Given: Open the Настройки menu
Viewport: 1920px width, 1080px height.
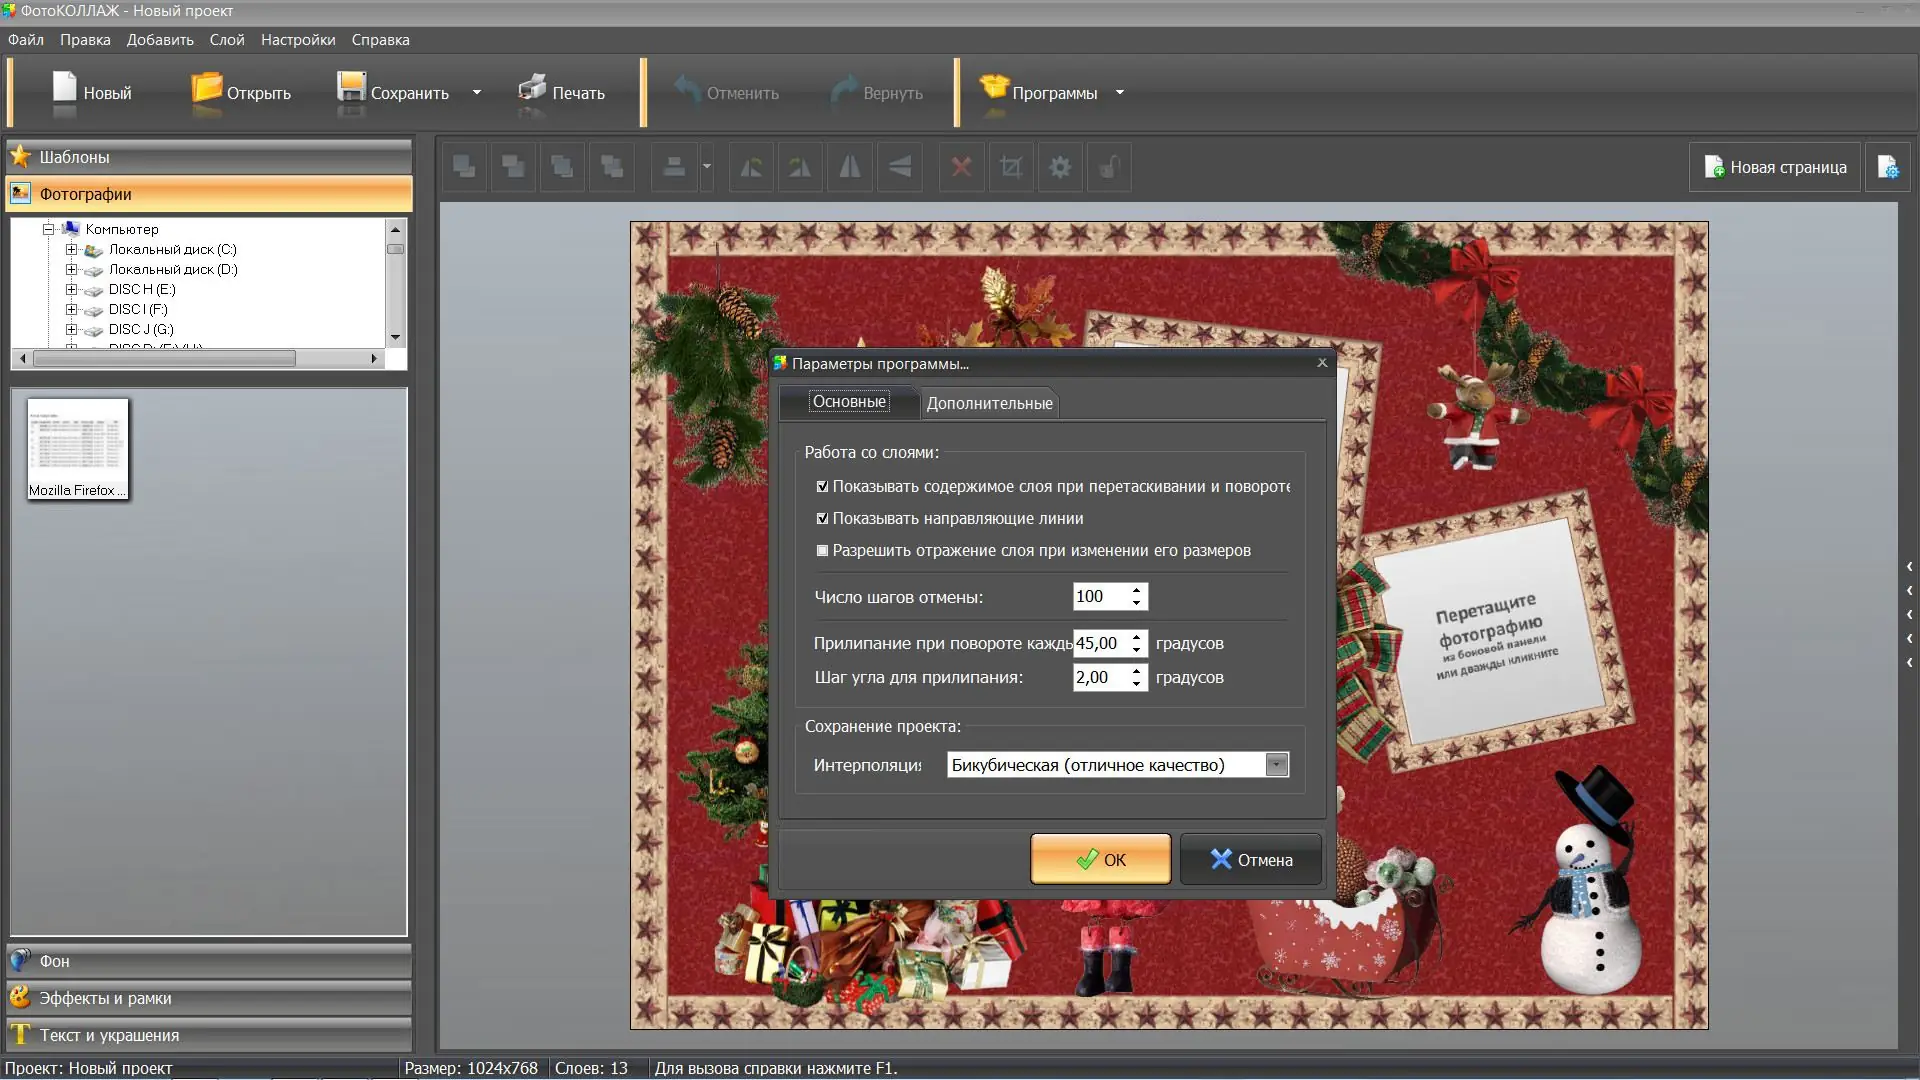Looking at the screenshot, I should [297, 40].
